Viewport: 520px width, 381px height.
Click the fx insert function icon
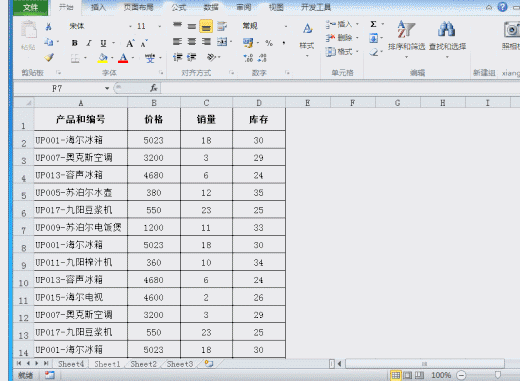pos(153,88)
